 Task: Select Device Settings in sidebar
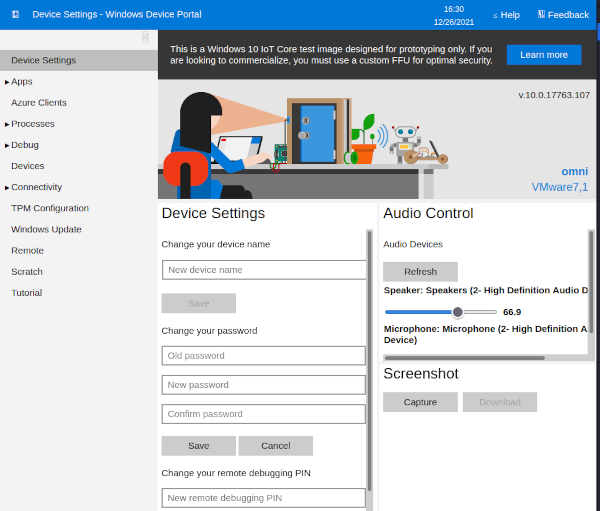click(79, 60)
